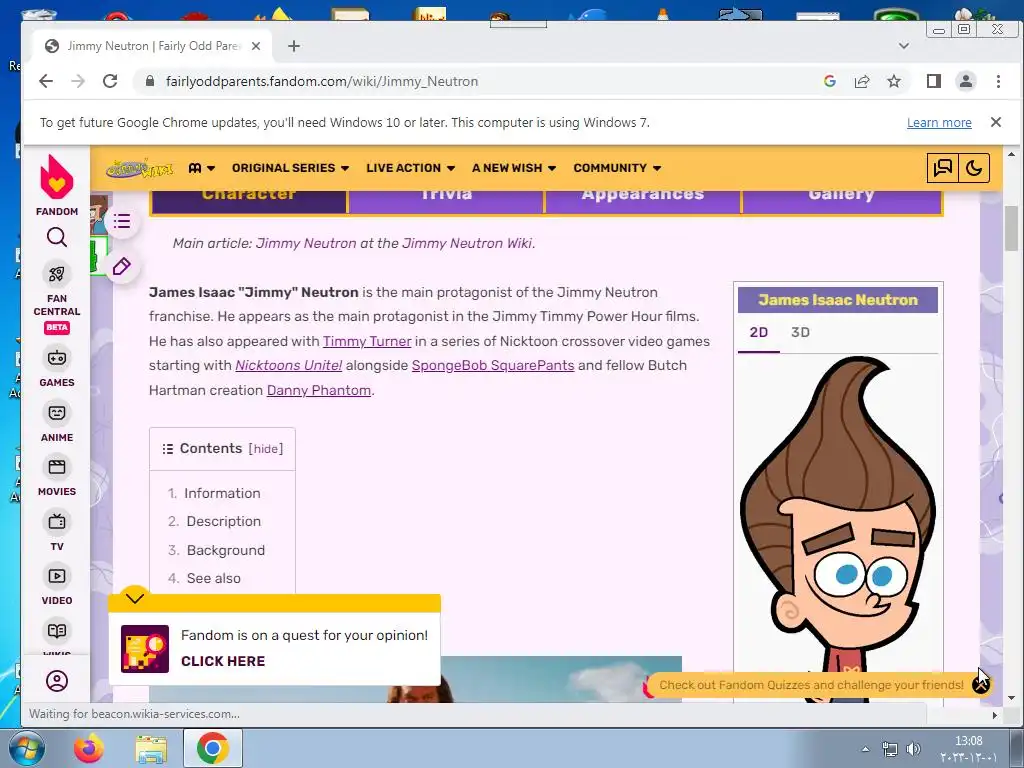Jump to Information section in Contents

point(222,493)
